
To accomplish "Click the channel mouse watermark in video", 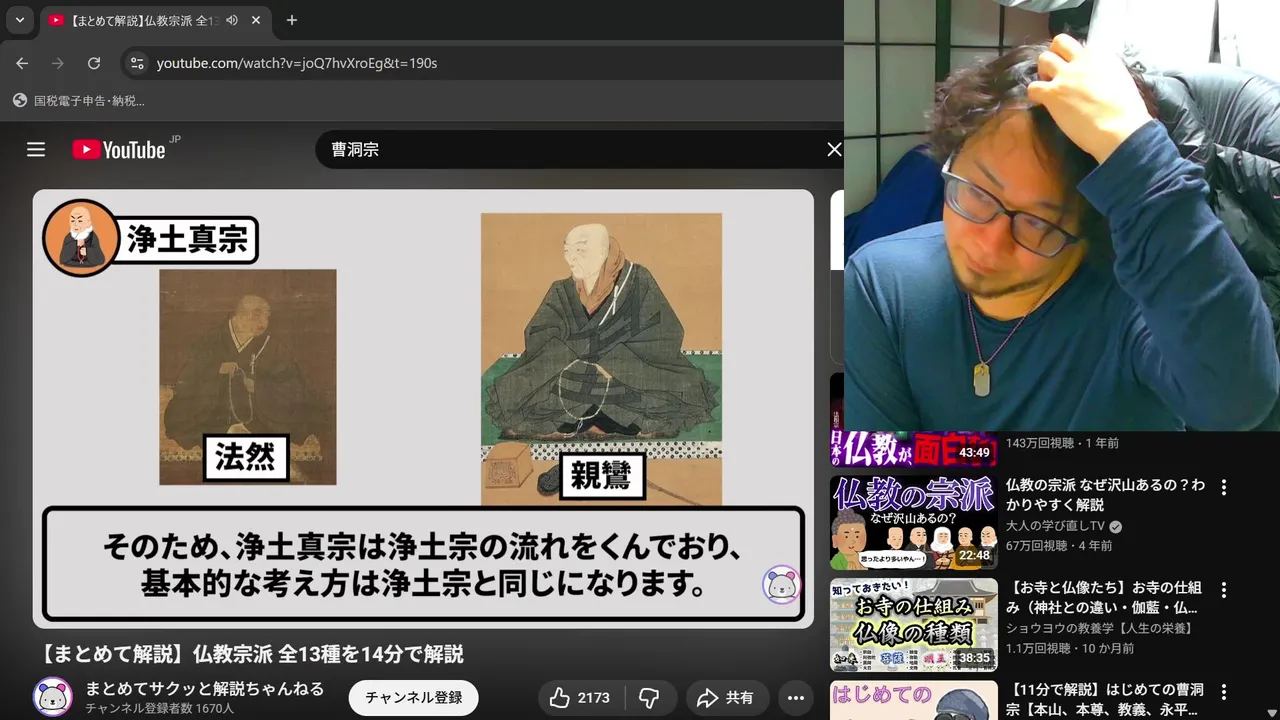I will [781, 585].
